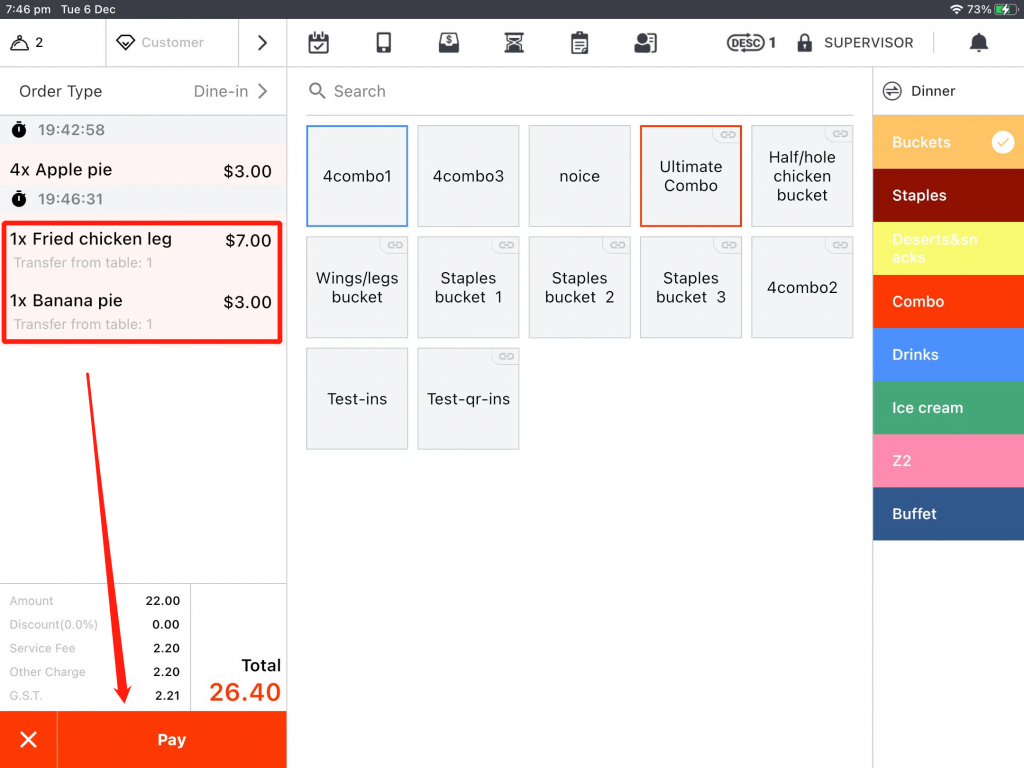Open the cash drawer icon

click(449, 43)
